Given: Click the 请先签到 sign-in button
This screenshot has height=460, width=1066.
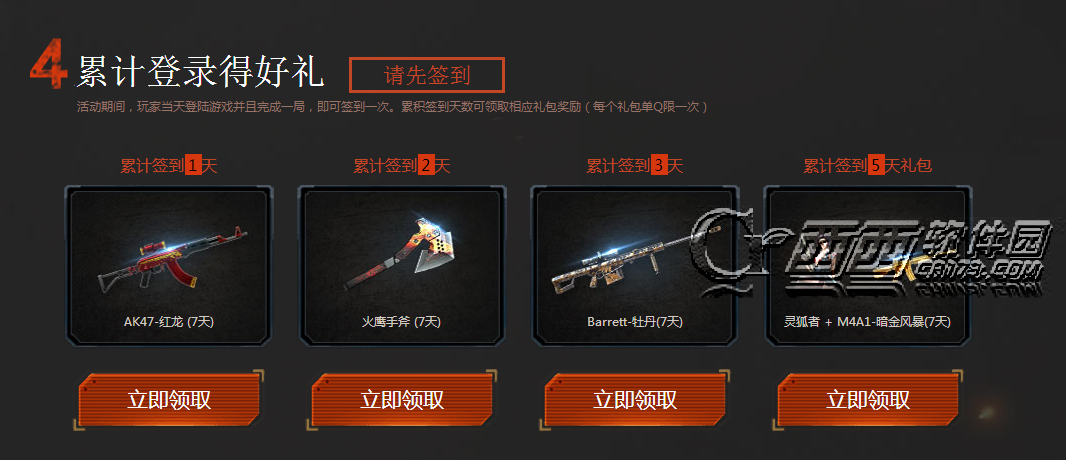Looking at the screenshot, I should pos(426,75).
